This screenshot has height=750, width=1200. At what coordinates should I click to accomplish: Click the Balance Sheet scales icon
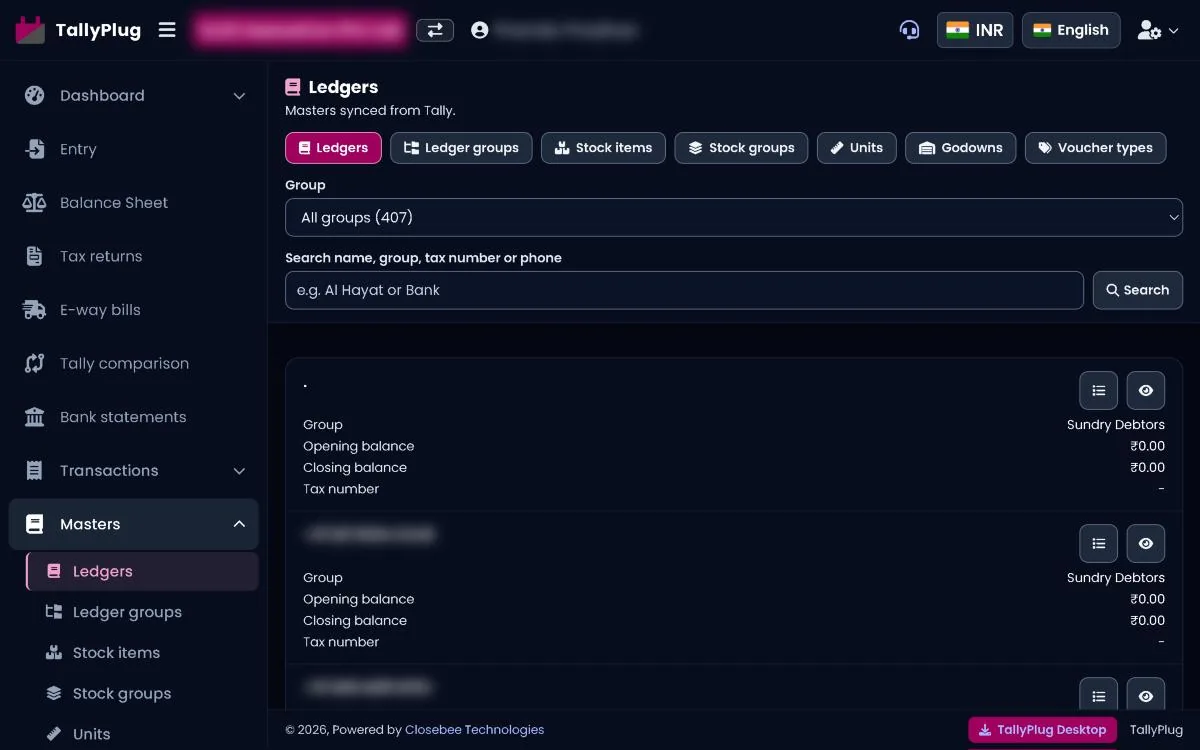click(x=35, y=203)
